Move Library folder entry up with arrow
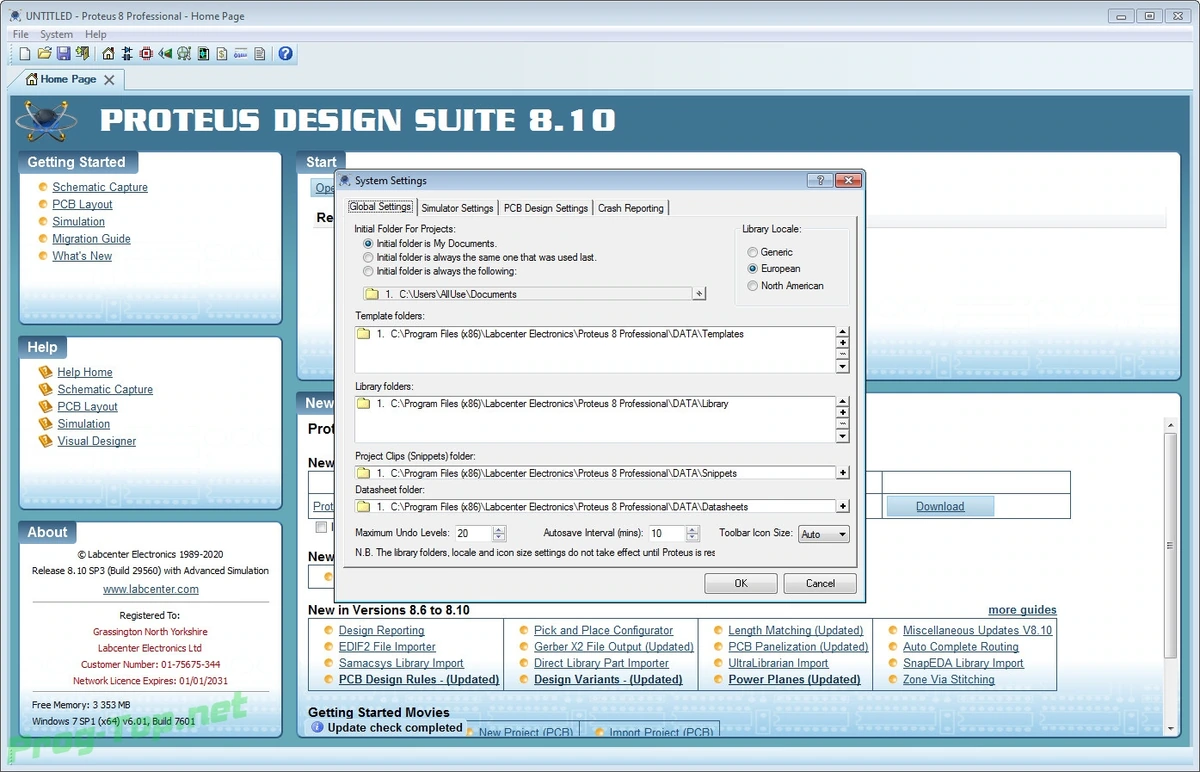The image size is (1200, 772). pos(843,401)
